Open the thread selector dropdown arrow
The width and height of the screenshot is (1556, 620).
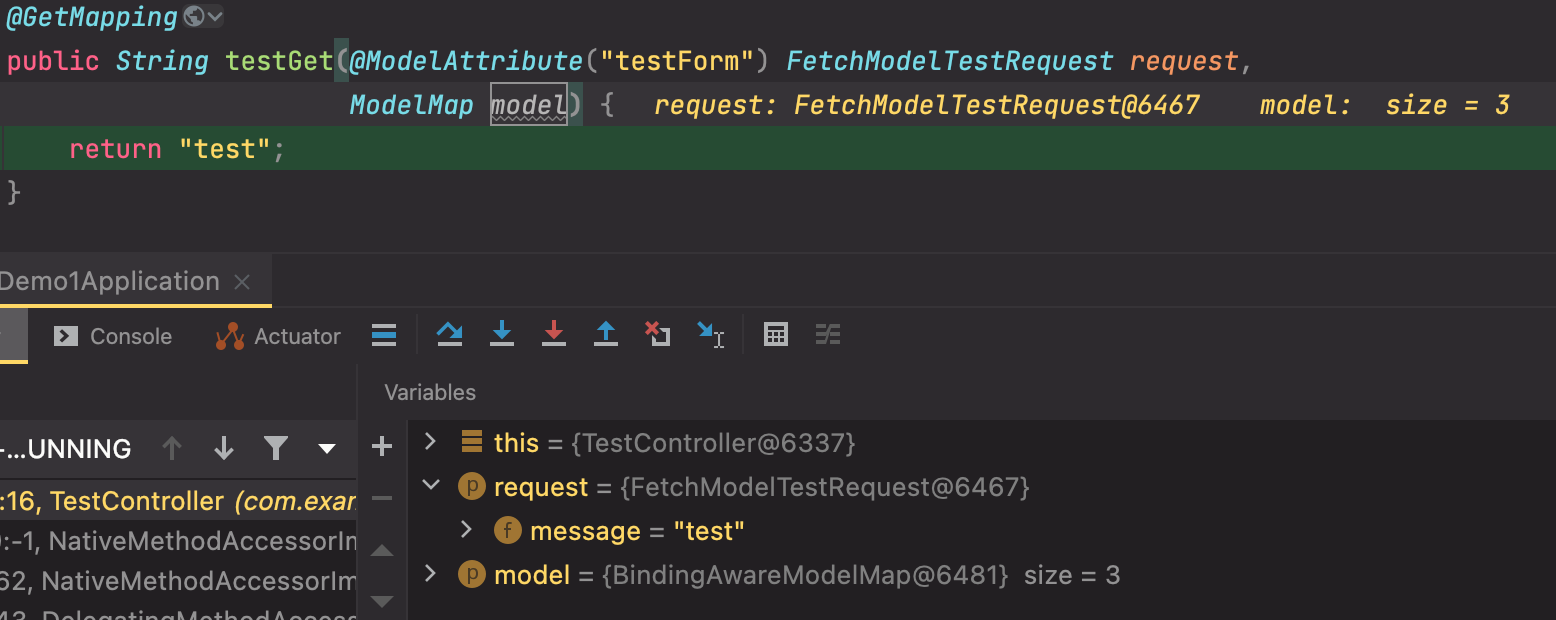coord(326,448)
